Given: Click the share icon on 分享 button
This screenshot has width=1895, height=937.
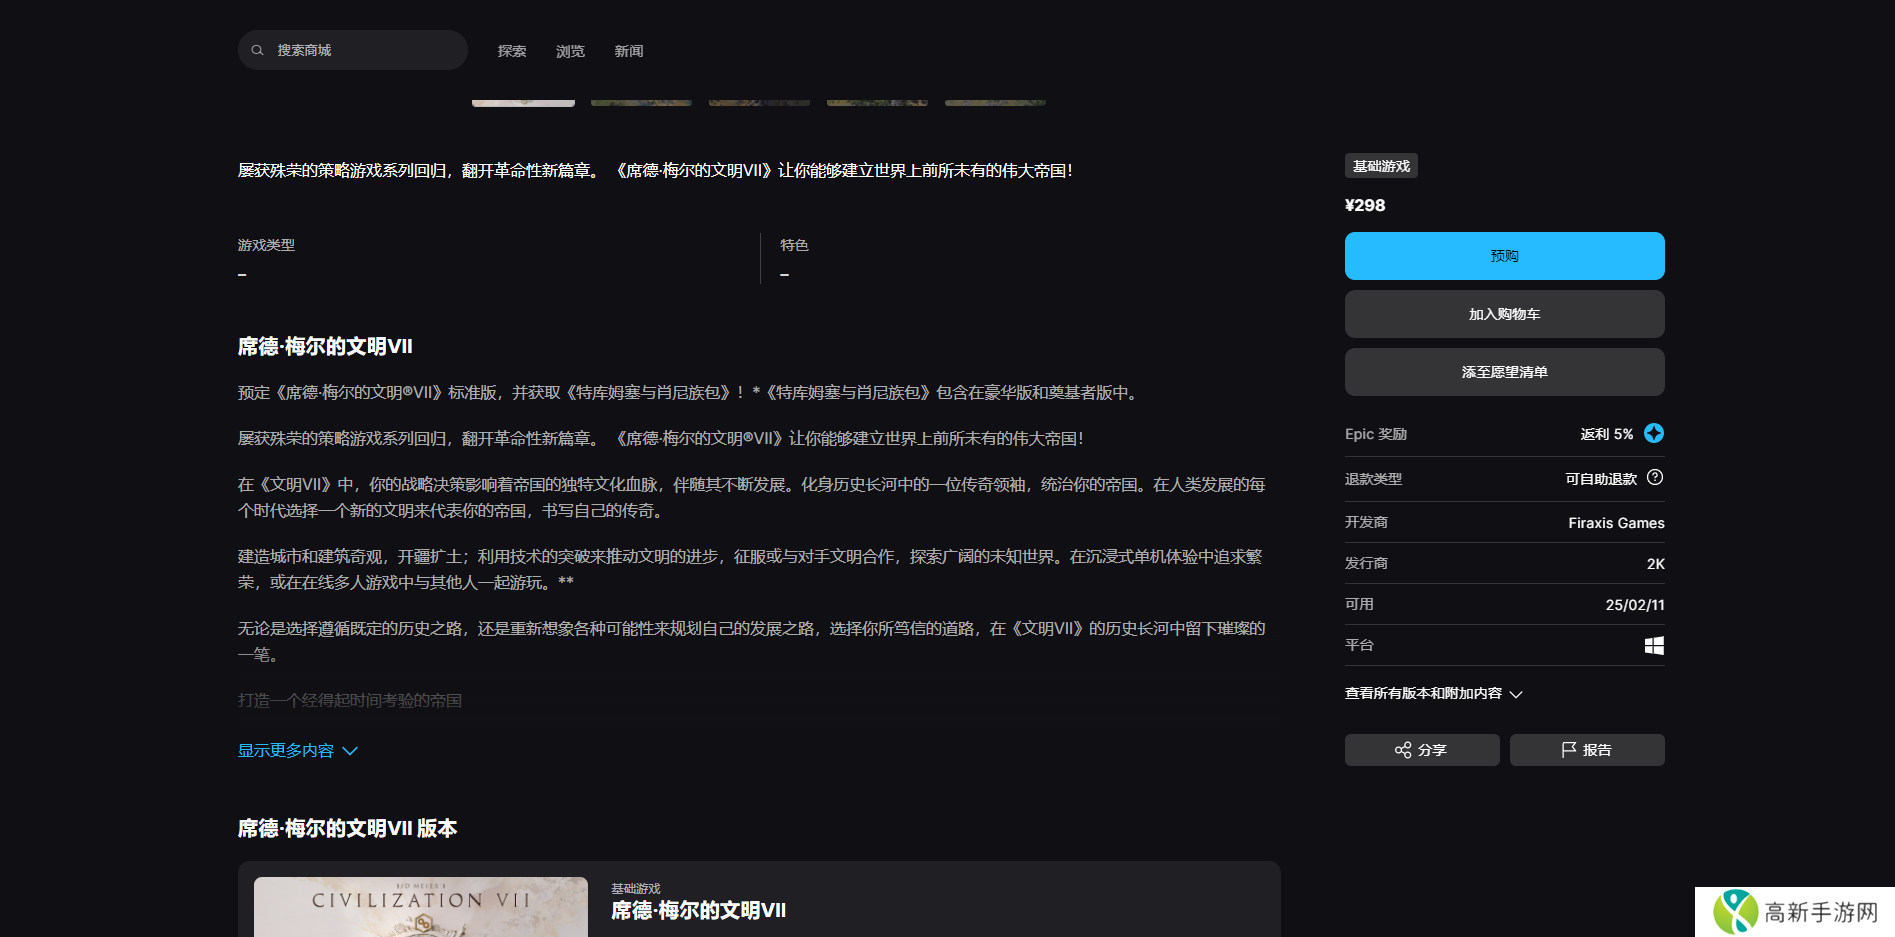Looking at the screenshot, I should pos(1403,750).
